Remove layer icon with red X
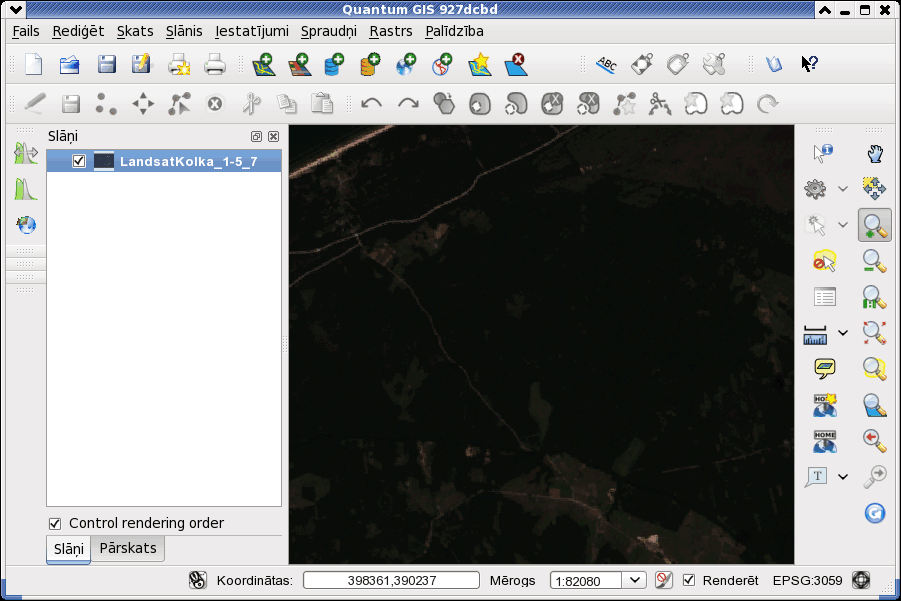 [515, 64]
